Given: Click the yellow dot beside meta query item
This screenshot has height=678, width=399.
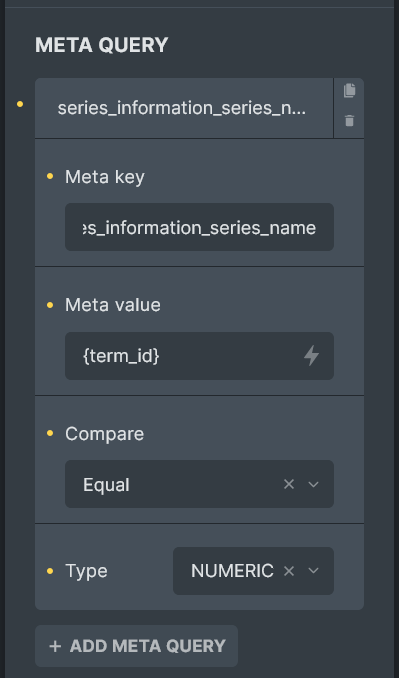Looking at the screenshot, I should pos(20,104).
